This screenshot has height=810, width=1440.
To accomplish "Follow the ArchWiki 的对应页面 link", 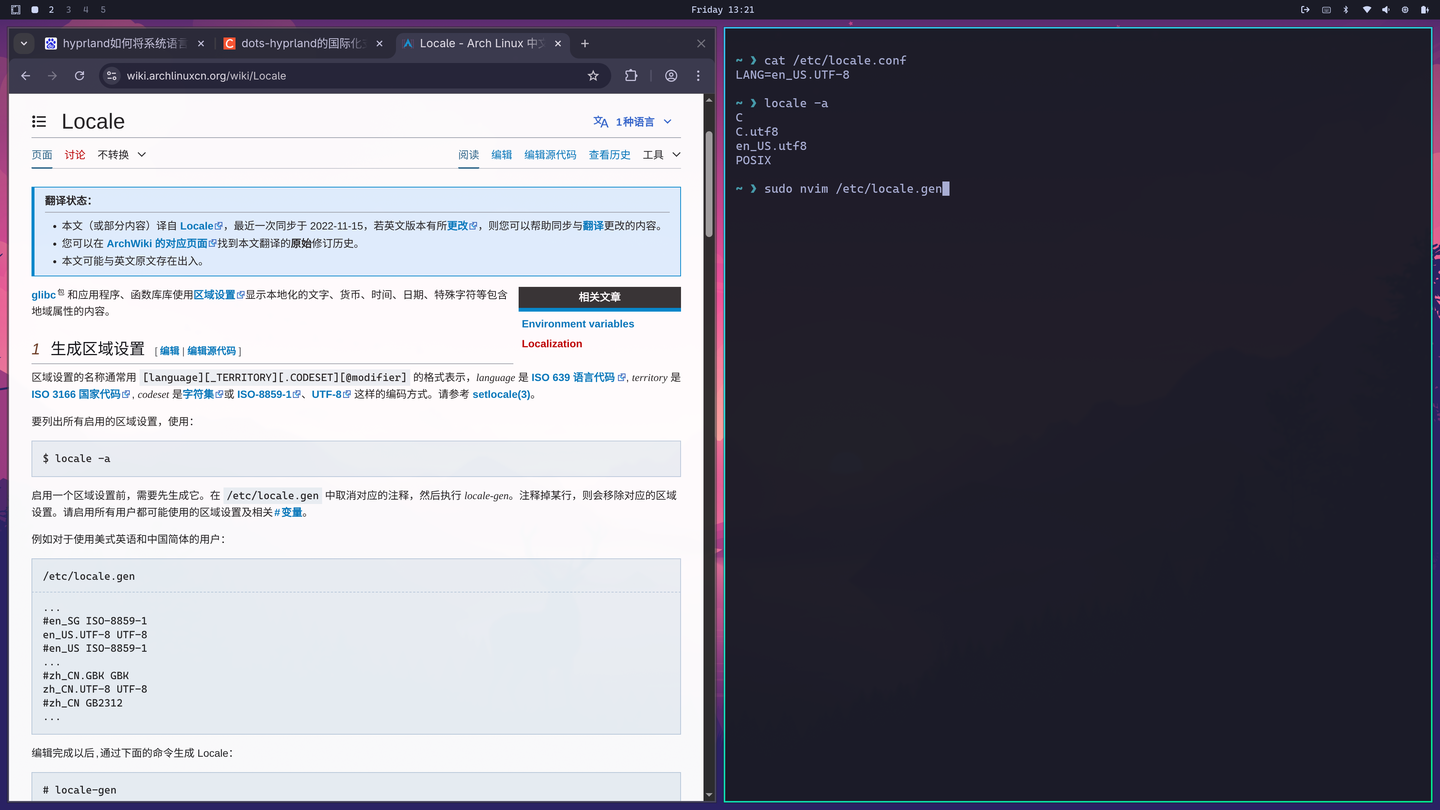I will click(x=158, y=242).
